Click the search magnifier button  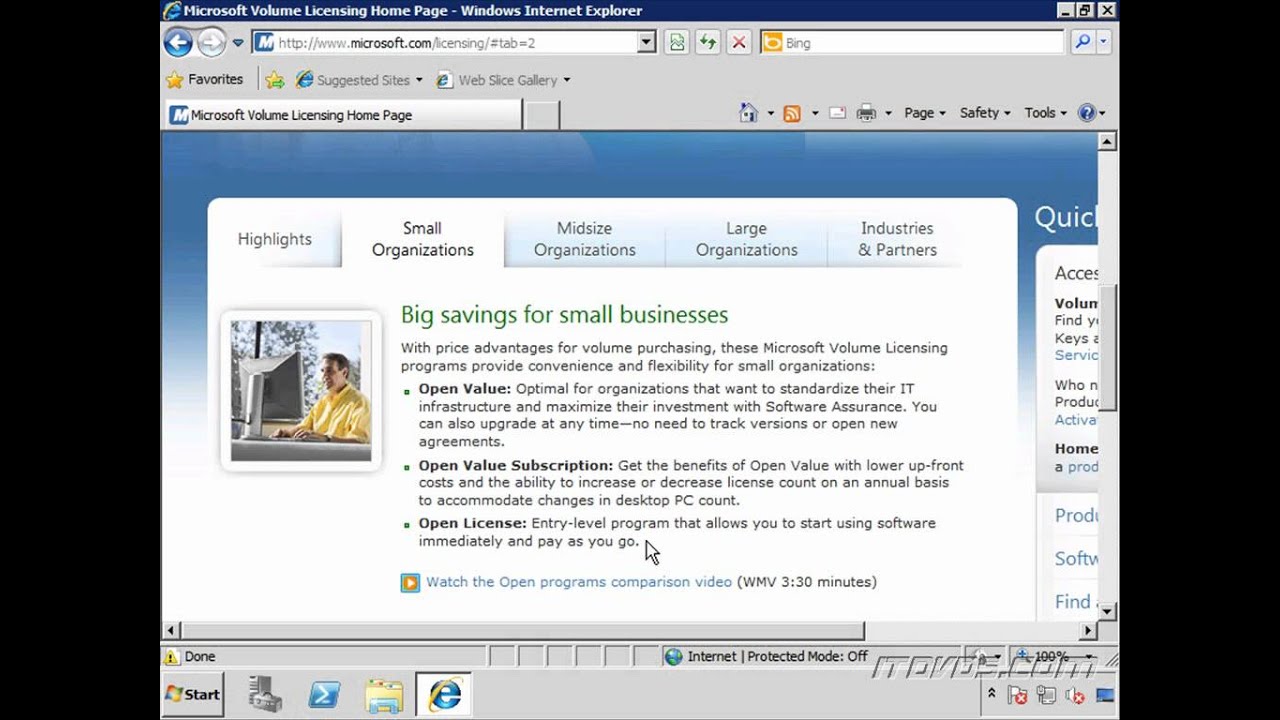click(1082, 43)
